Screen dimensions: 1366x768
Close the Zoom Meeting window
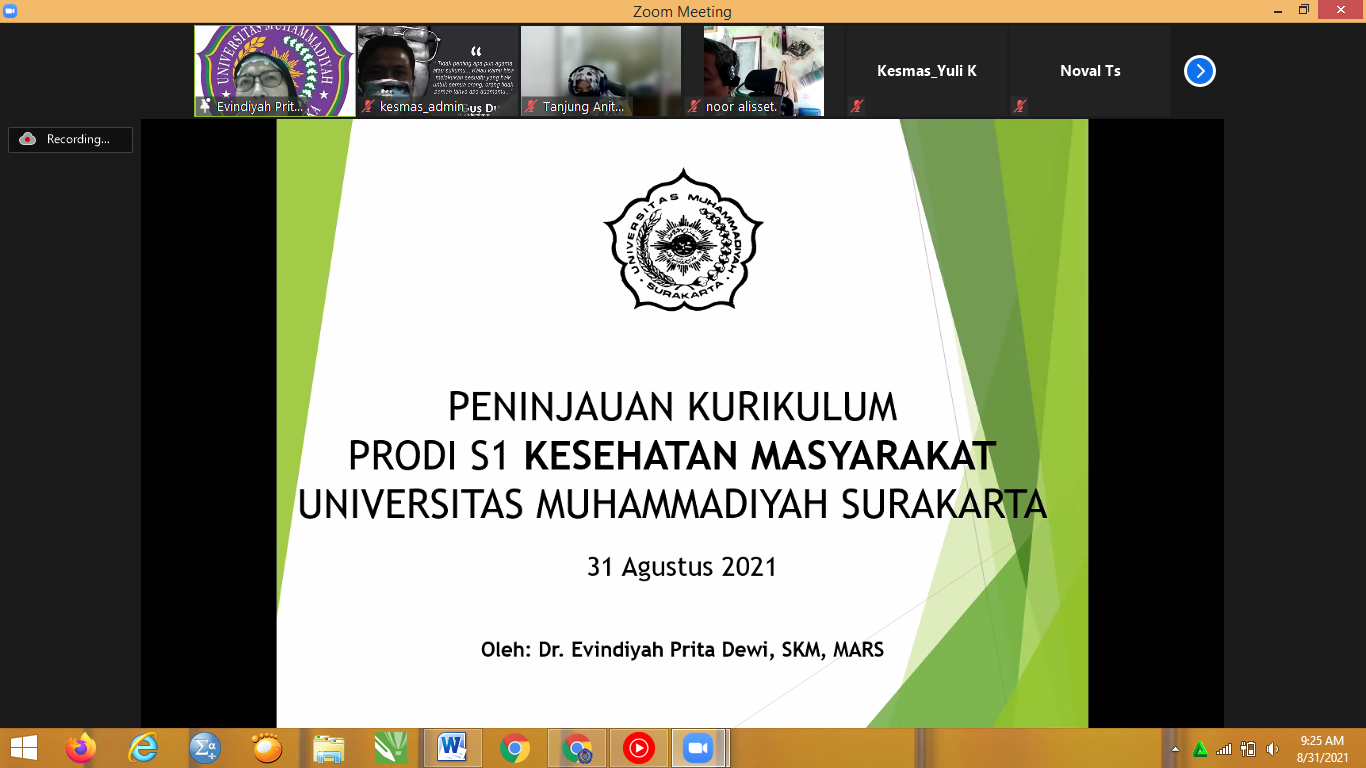(1341, 10)
